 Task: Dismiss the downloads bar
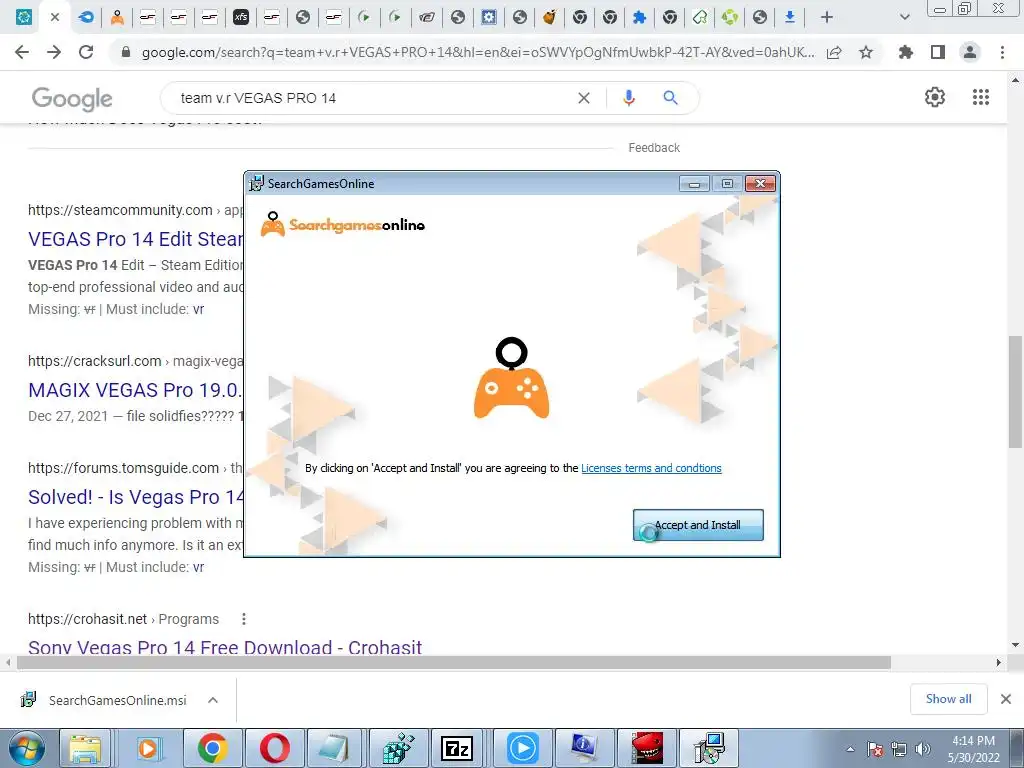click(1006, 699)
